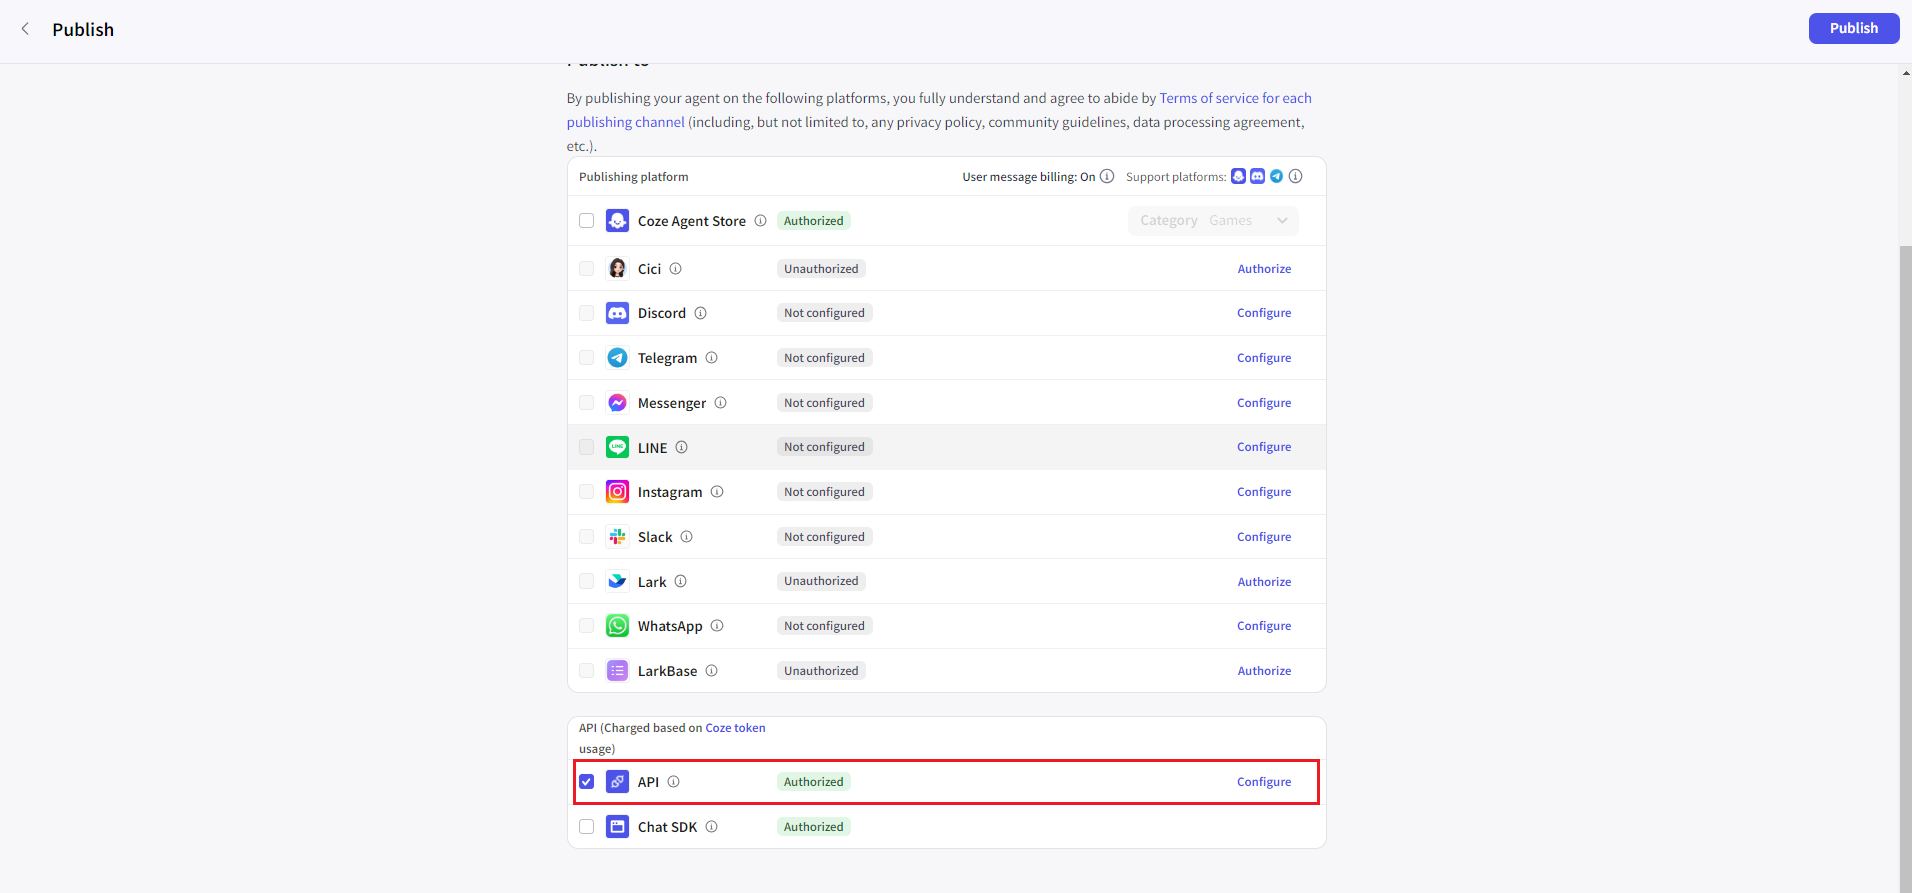Viewport: 1912px width, 893px height.
Task: Check the Chat SDK checkbox
Action: click(x=587, y=827)
